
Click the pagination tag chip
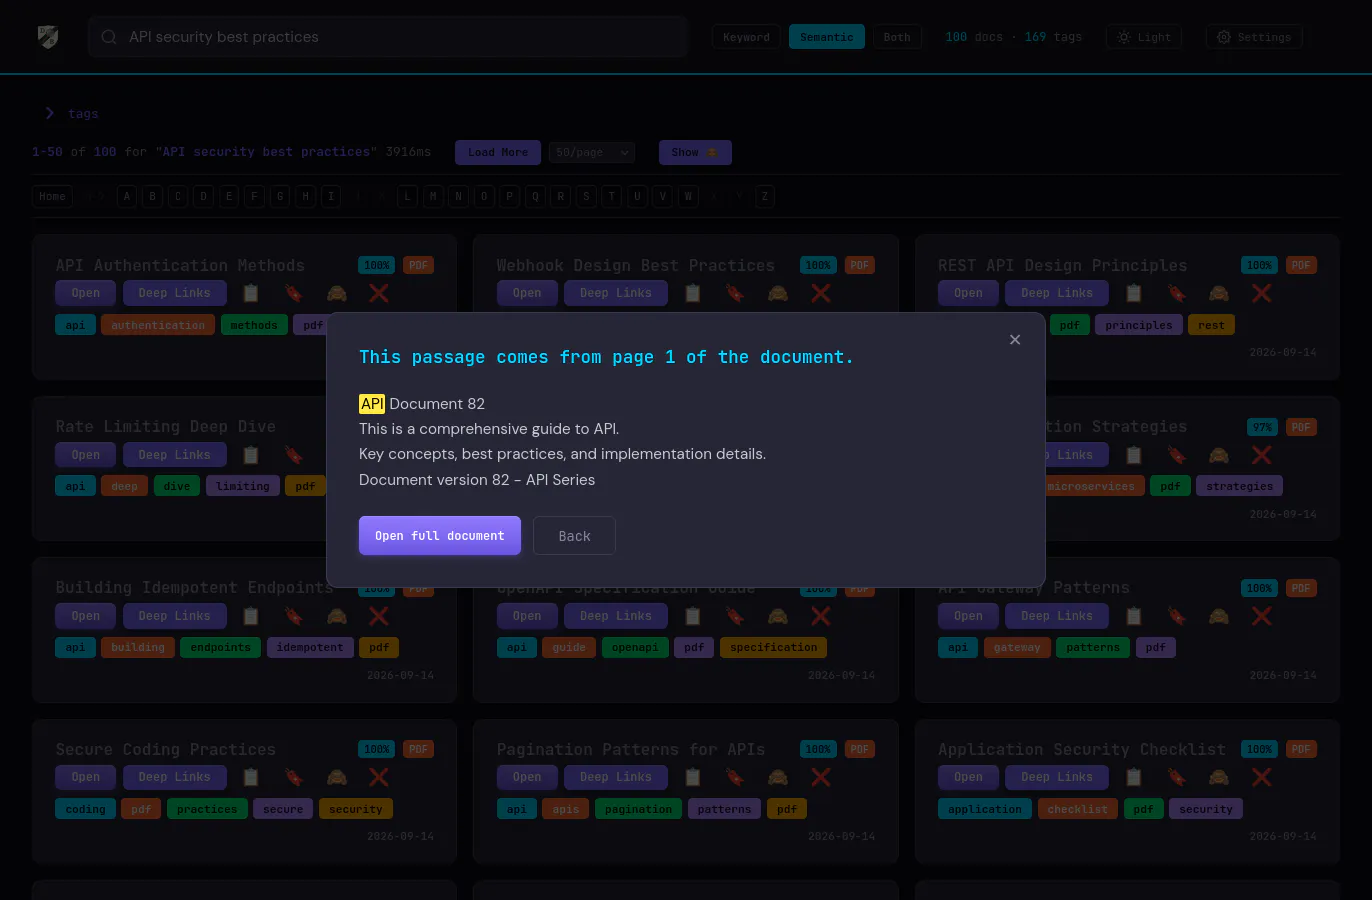pyautogui.click(x=639, y=809)
